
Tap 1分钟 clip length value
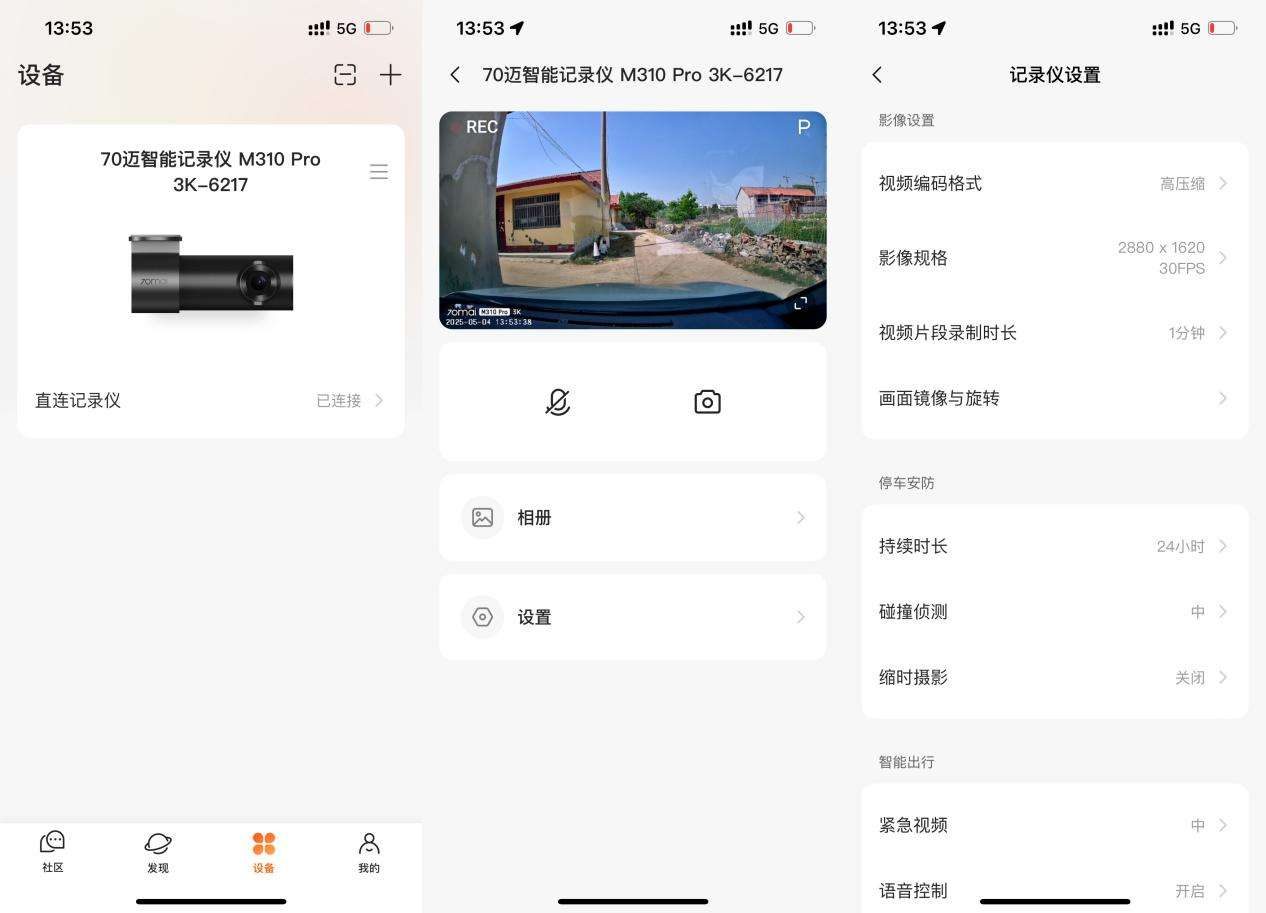[1186, 333]
